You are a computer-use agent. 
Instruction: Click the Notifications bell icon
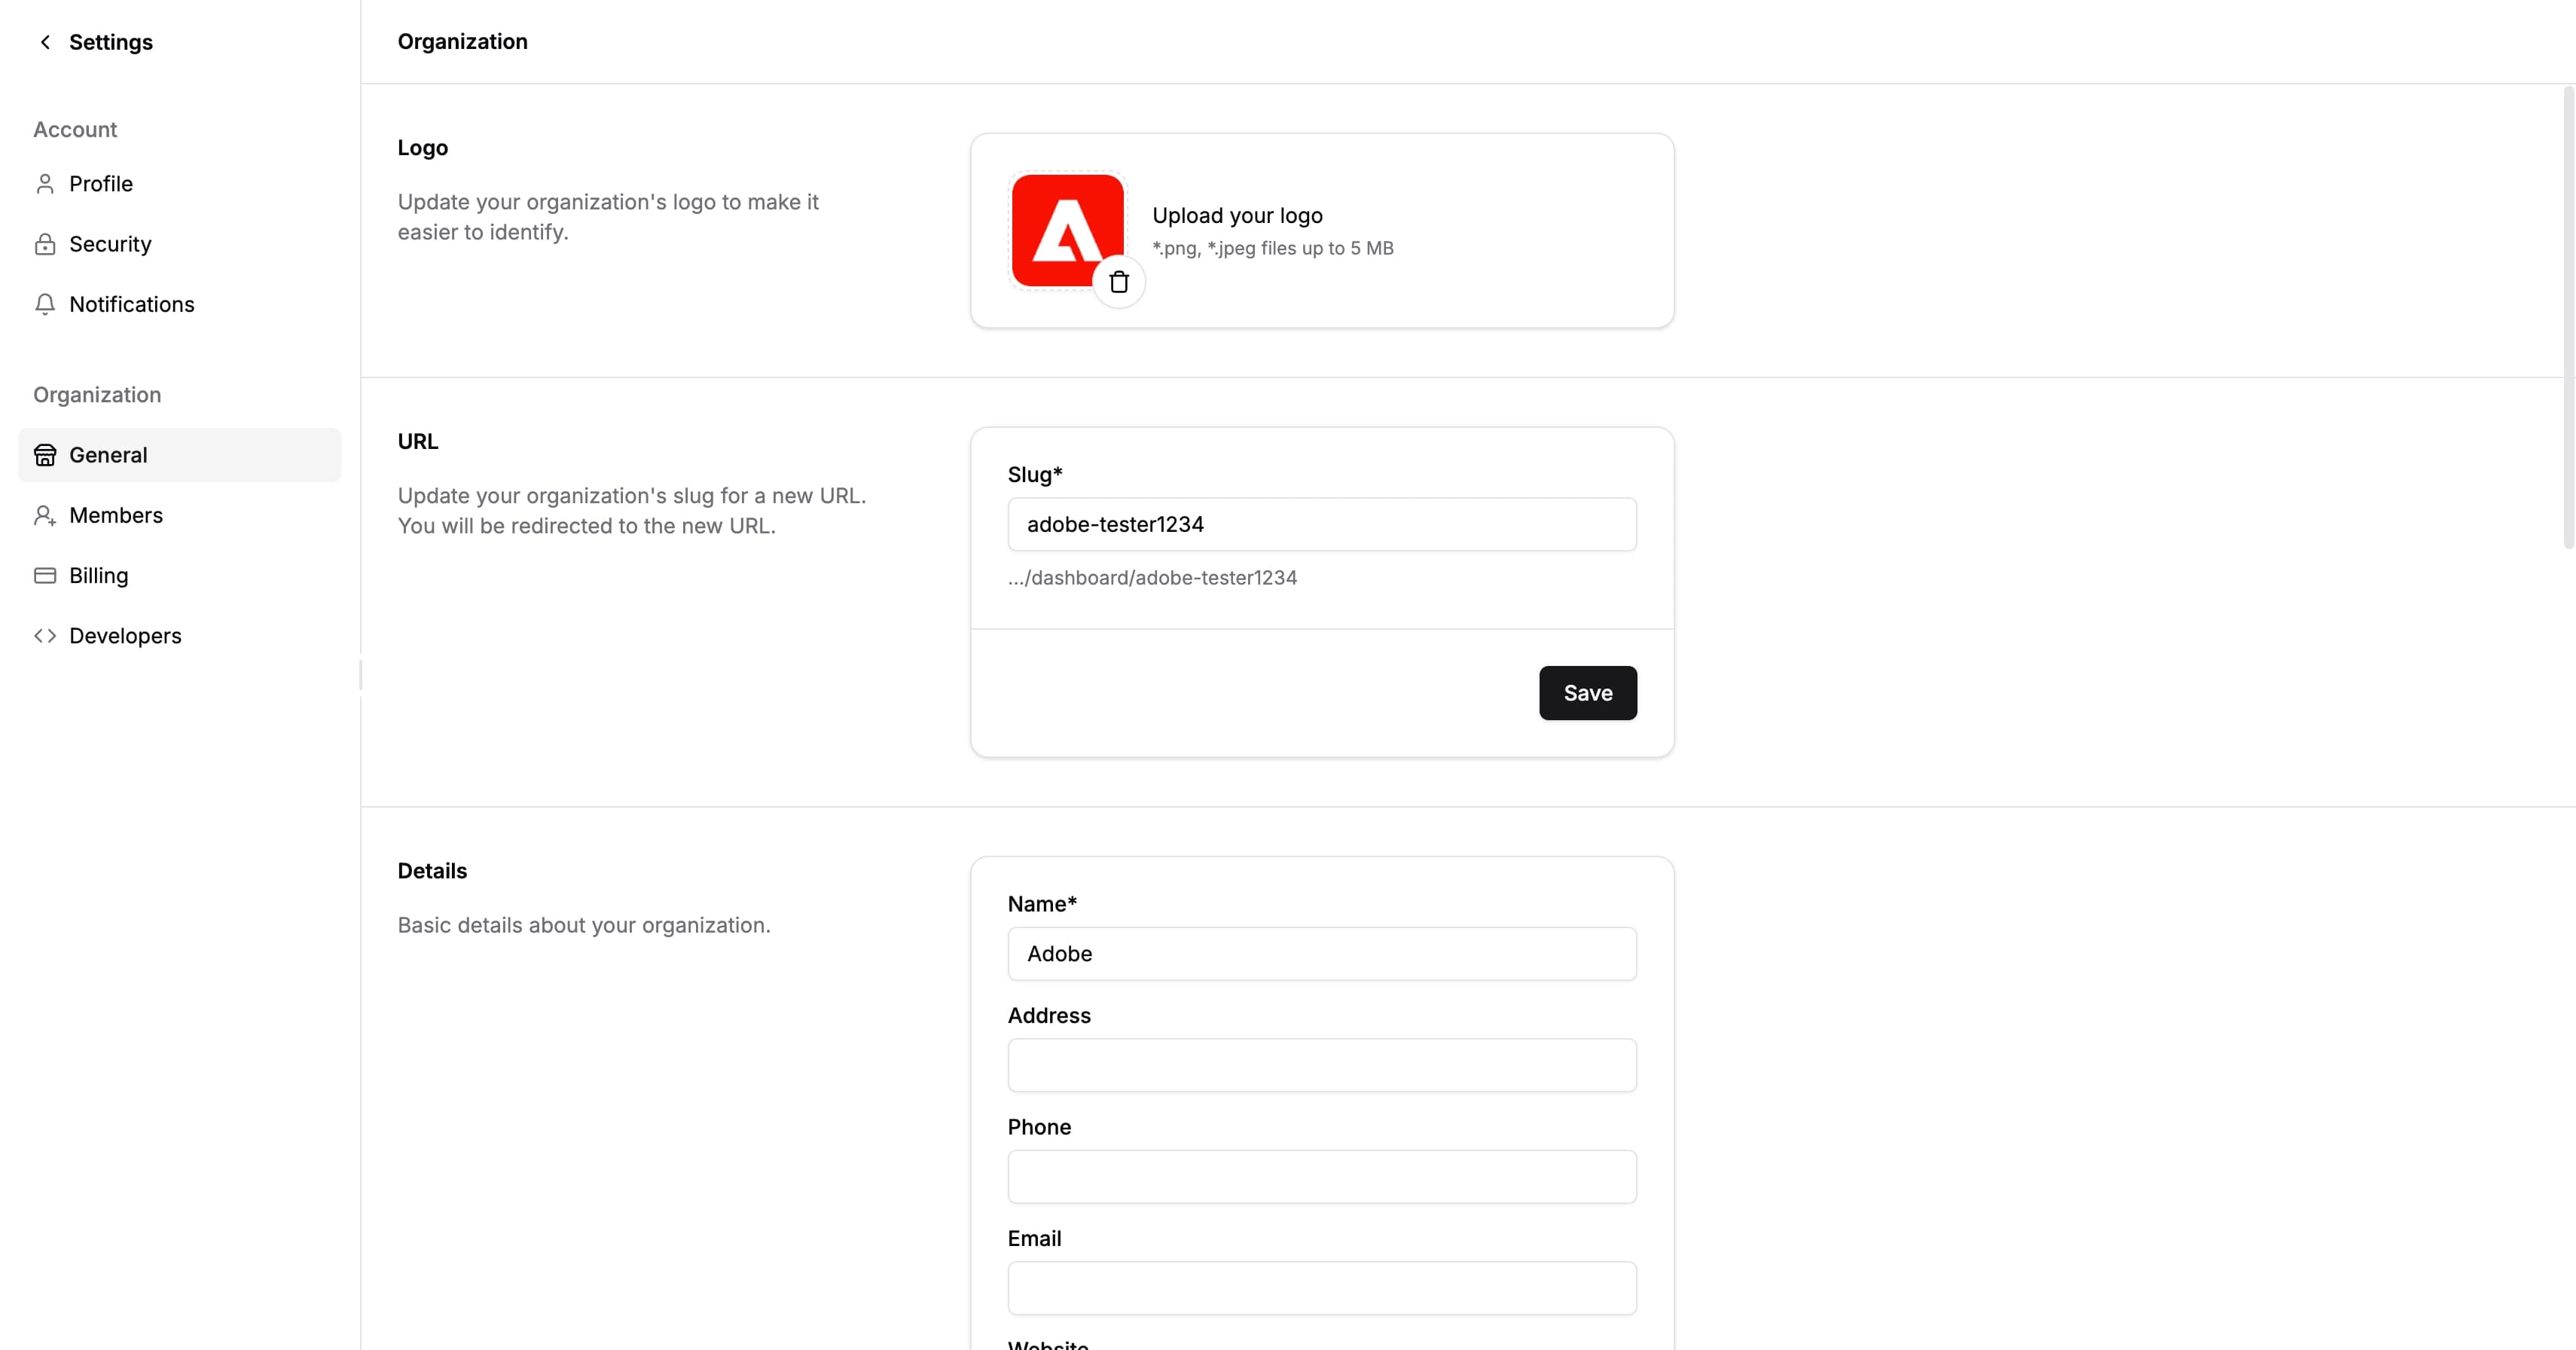point(45,305)
